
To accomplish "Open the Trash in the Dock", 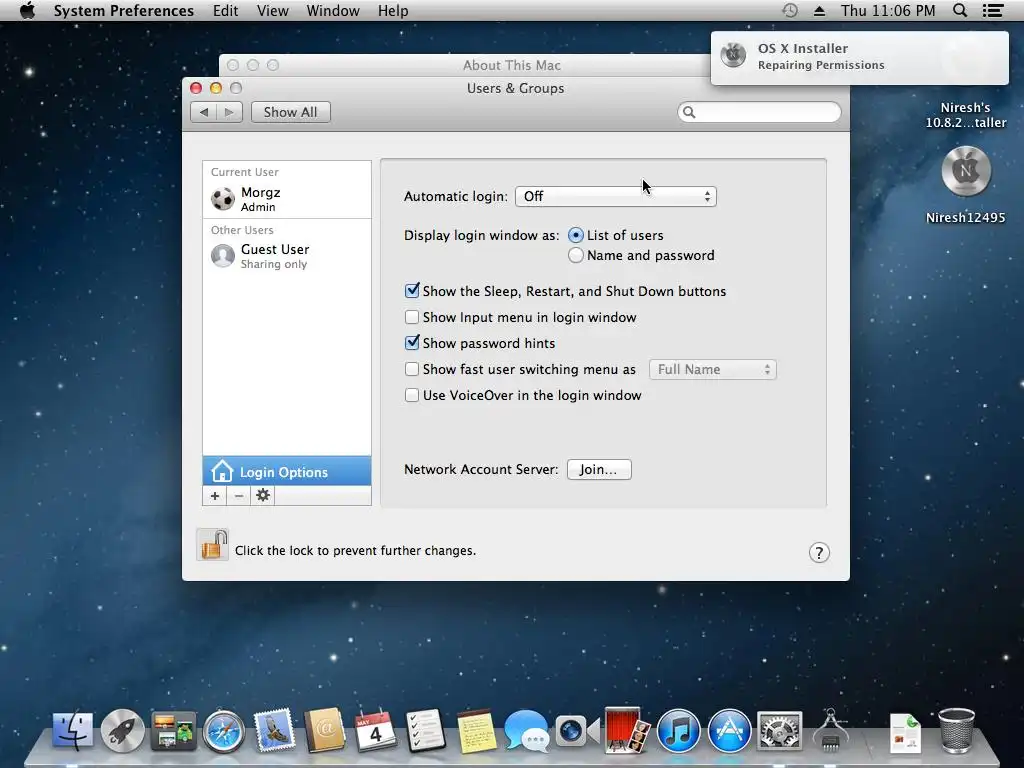I will pyautogui.click(x=956, y=730).
